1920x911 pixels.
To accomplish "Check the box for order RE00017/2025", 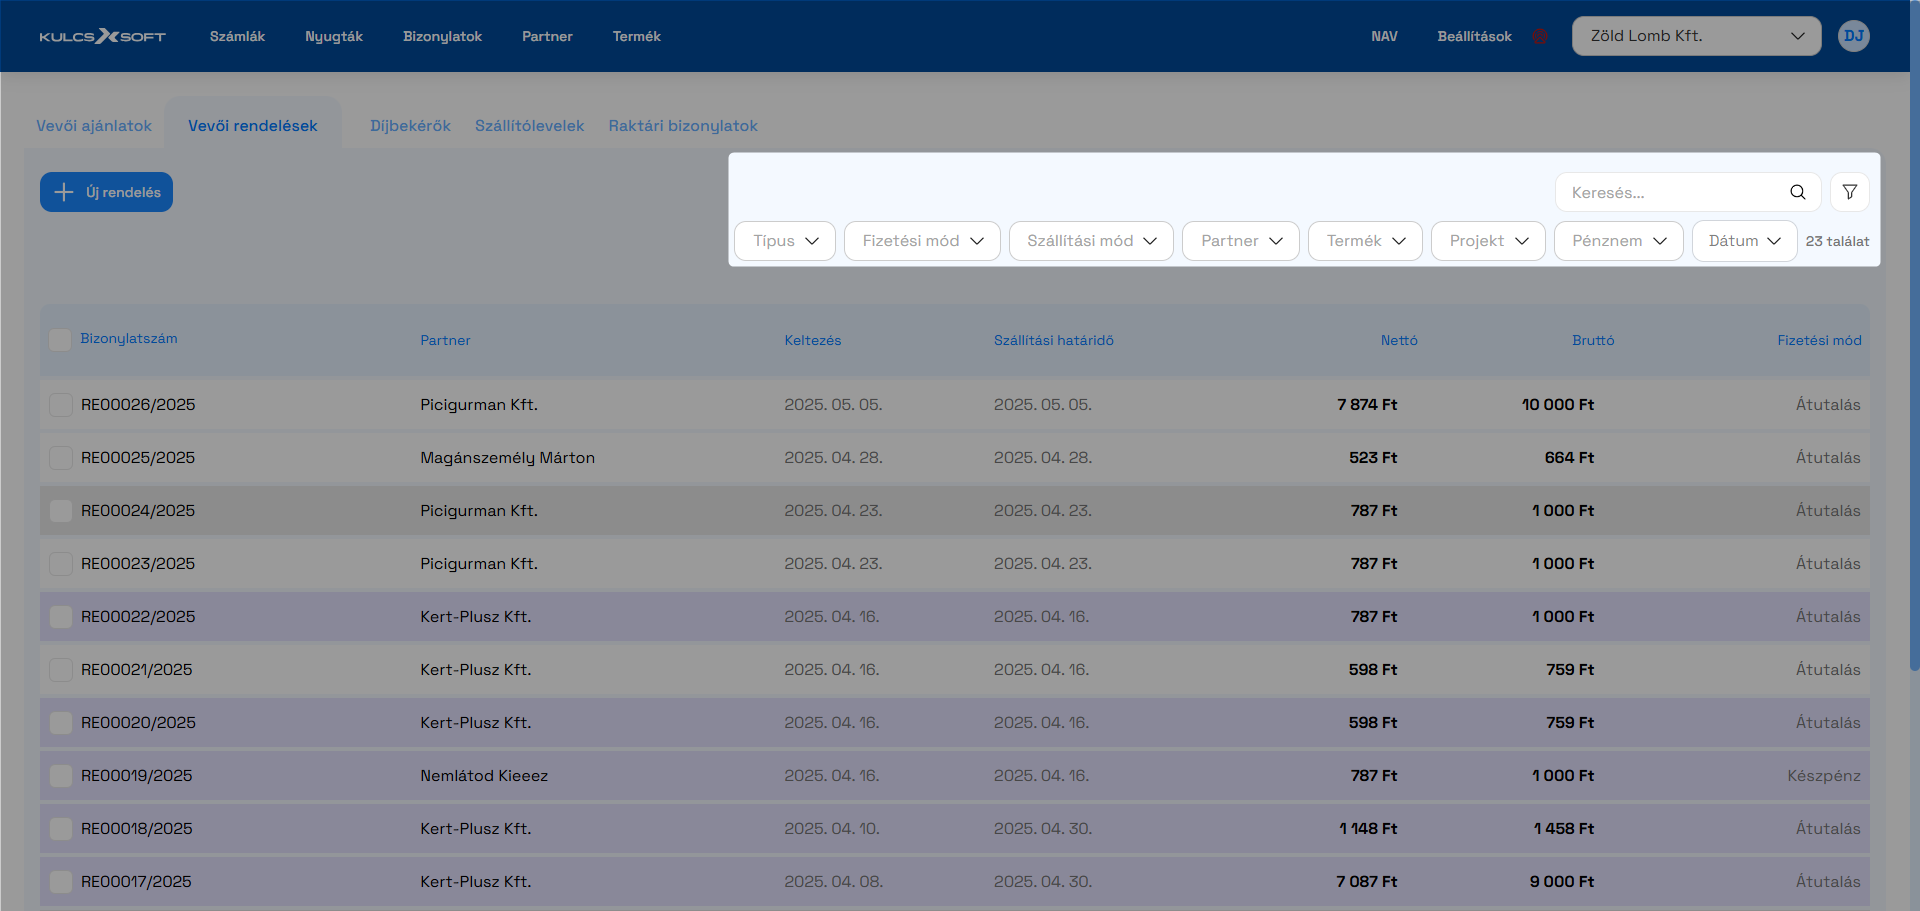I will point(60,882).
